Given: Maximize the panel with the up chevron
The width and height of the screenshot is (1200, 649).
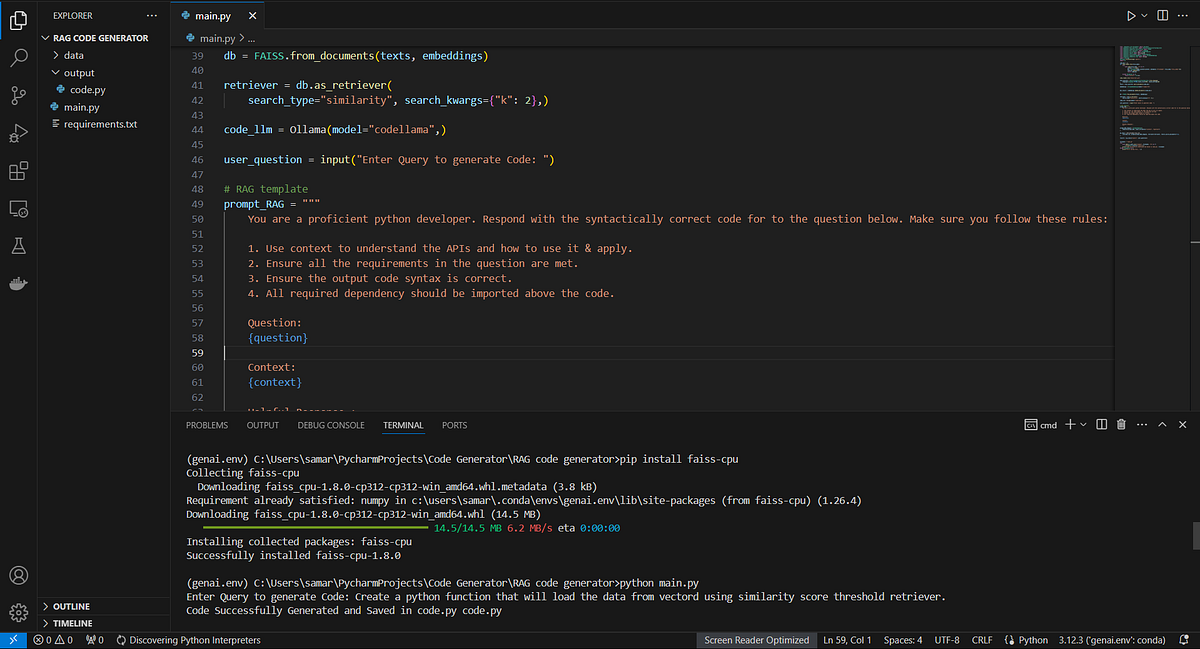Looking at the screenshot, I should [x=1162, y=425].
